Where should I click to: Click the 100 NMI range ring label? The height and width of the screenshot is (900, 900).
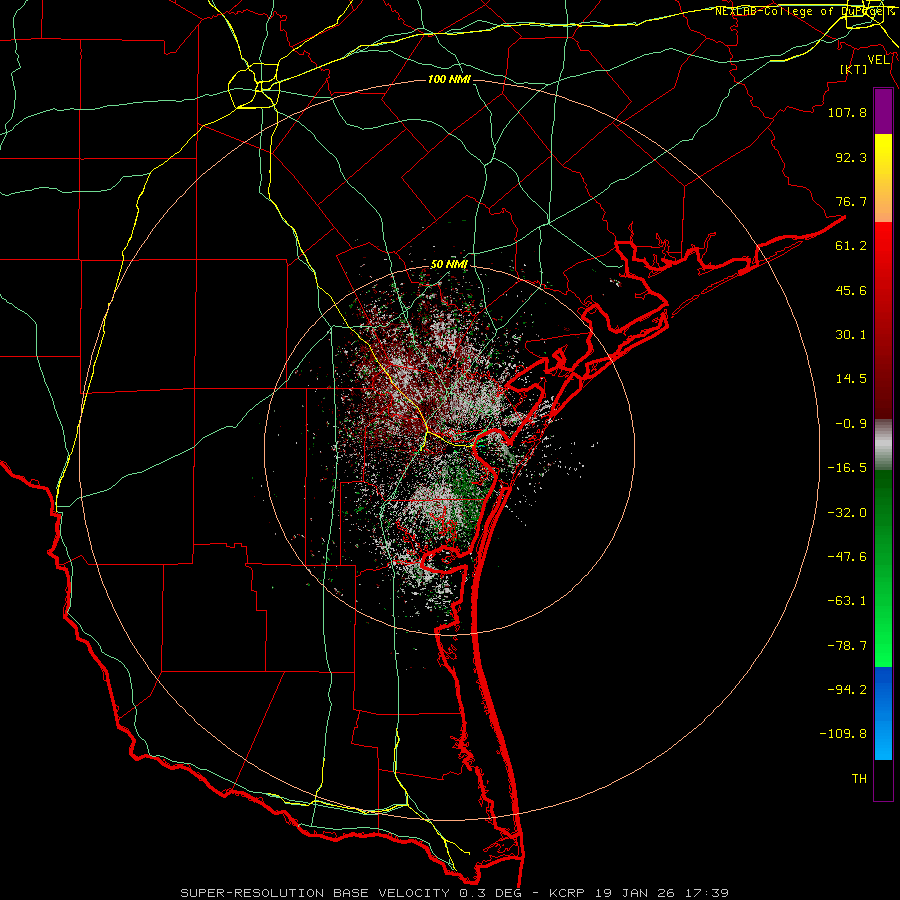(449, 79)
